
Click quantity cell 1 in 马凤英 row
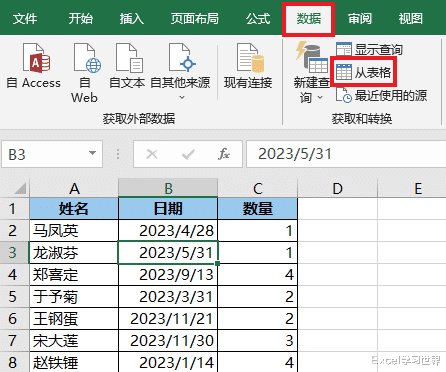(257, 231)
